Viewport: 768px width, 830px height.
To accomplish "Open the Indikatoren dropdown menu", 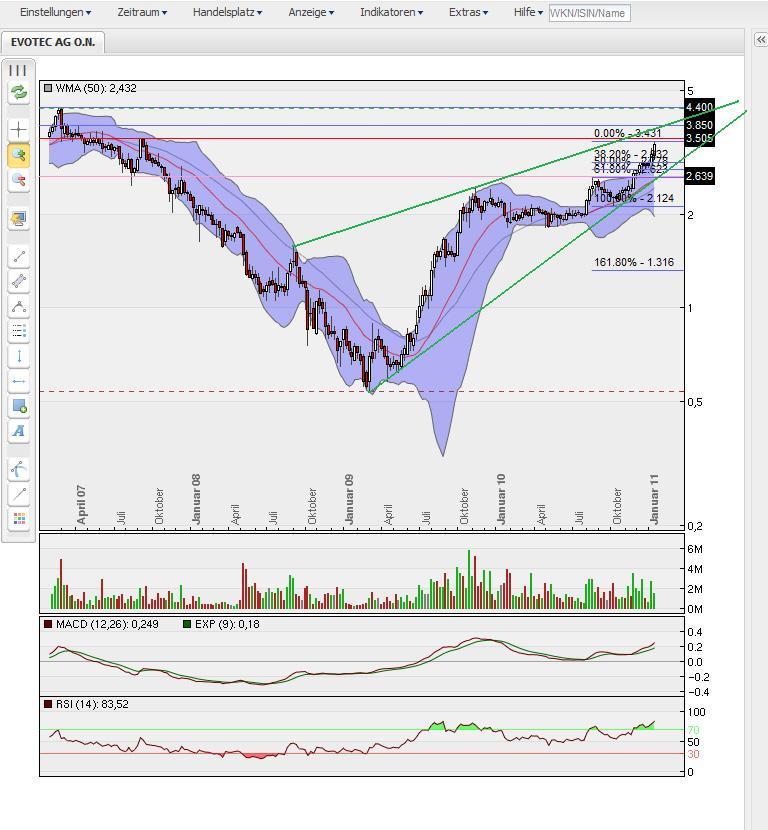I will (x=391, y=12).
